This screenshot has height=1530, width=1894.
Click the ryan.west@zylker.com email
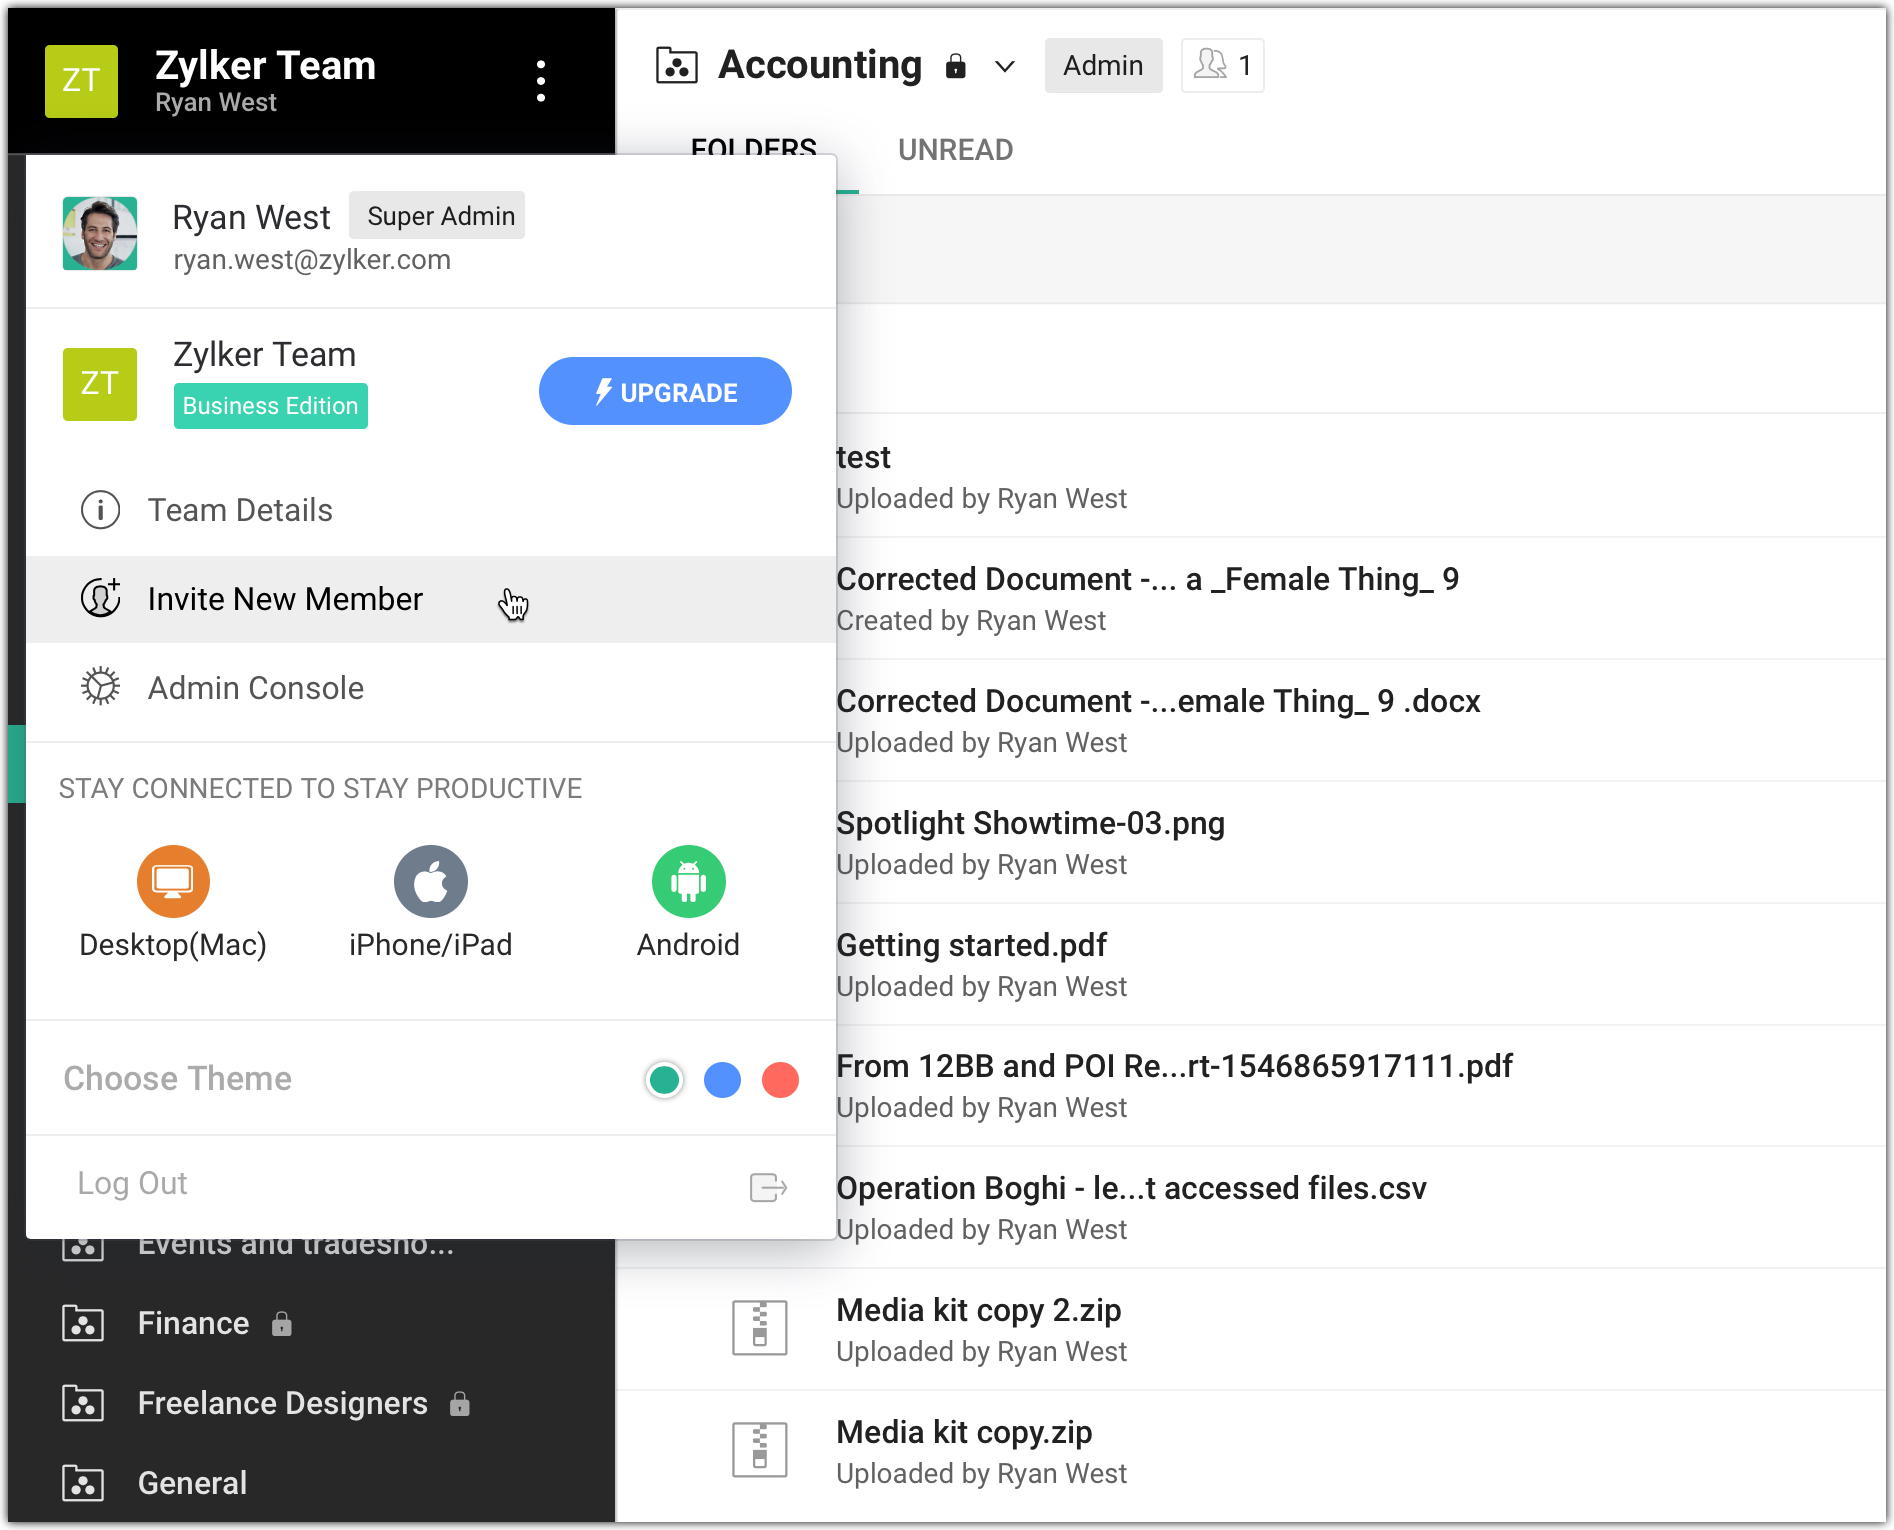[312, 260]
